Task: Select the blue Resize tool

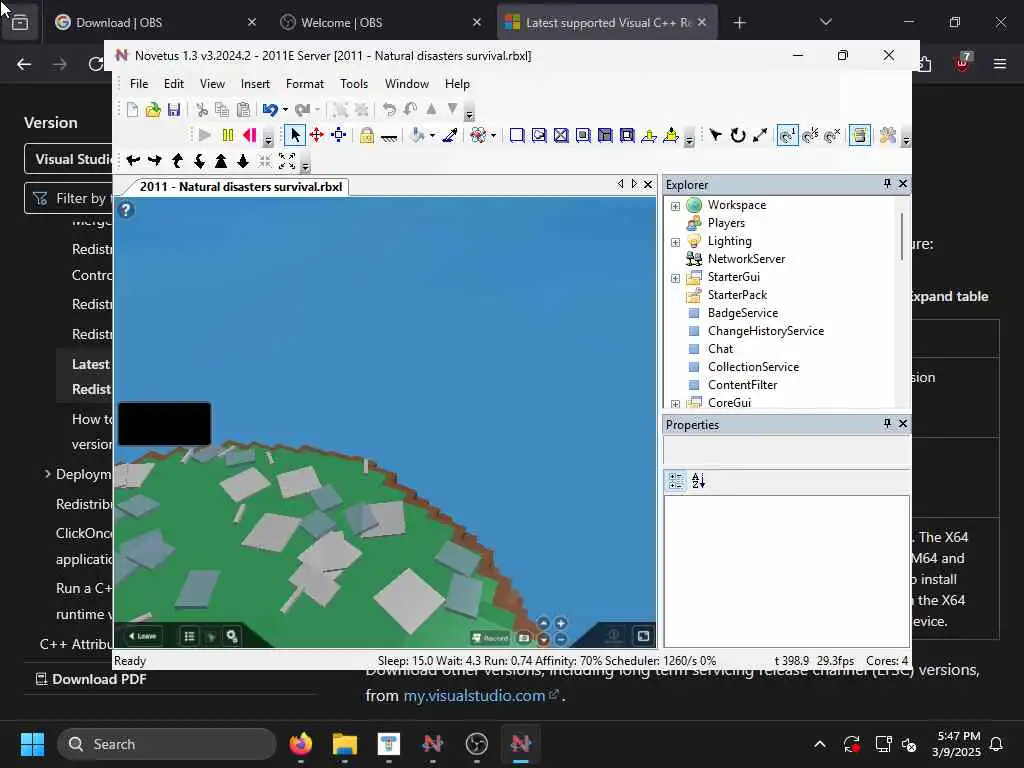Action: pos(338,135)
